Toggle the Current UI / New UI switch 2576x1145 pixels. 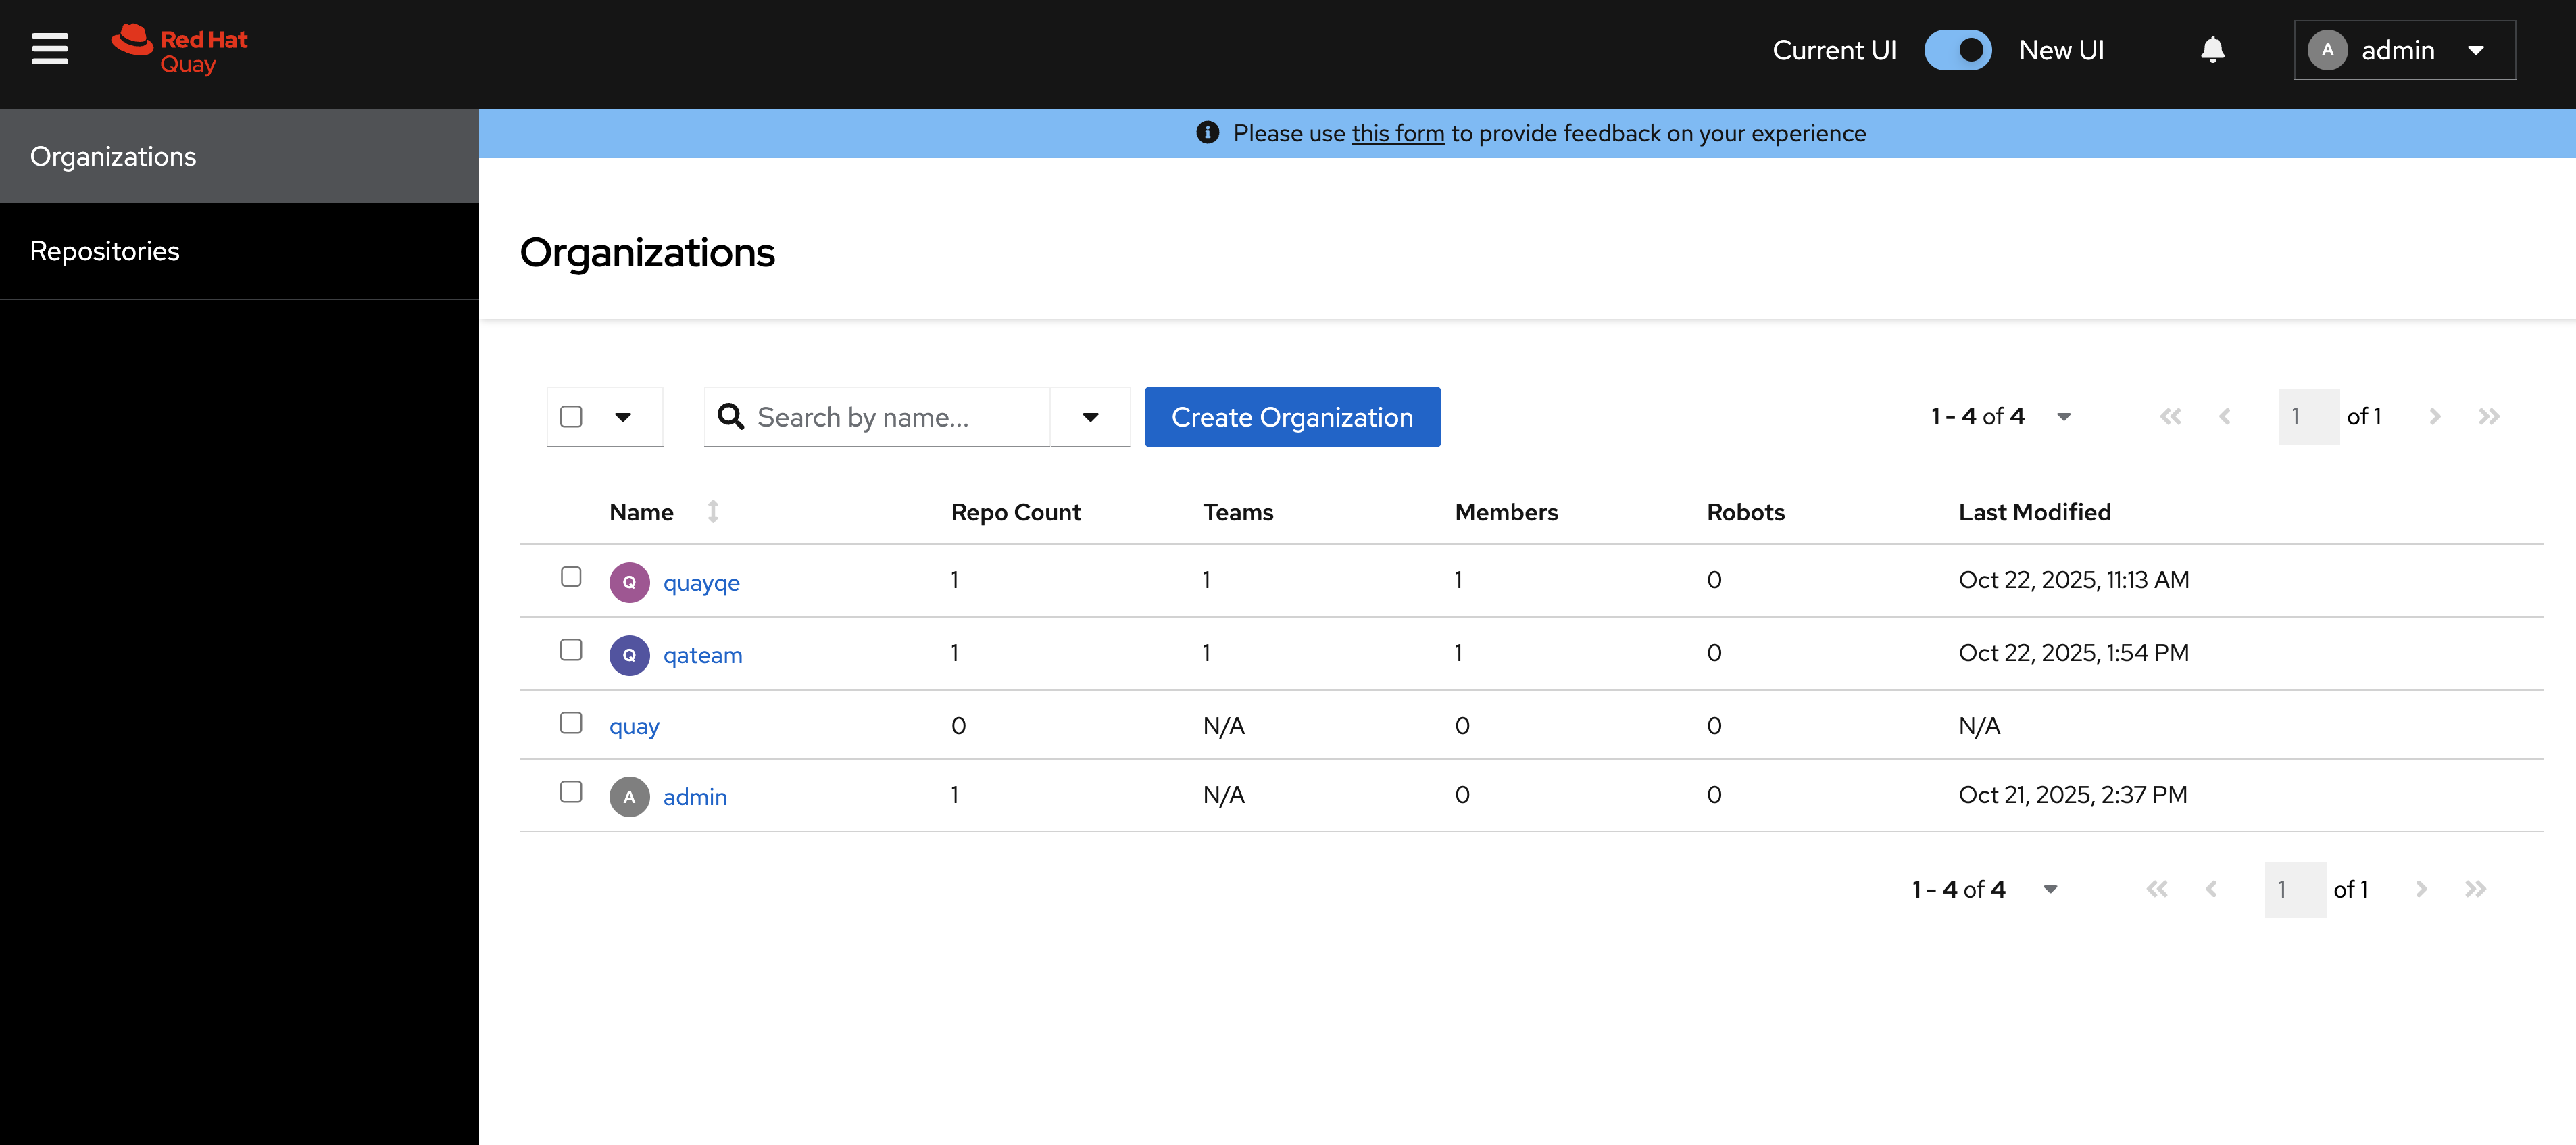point(1957,50)
